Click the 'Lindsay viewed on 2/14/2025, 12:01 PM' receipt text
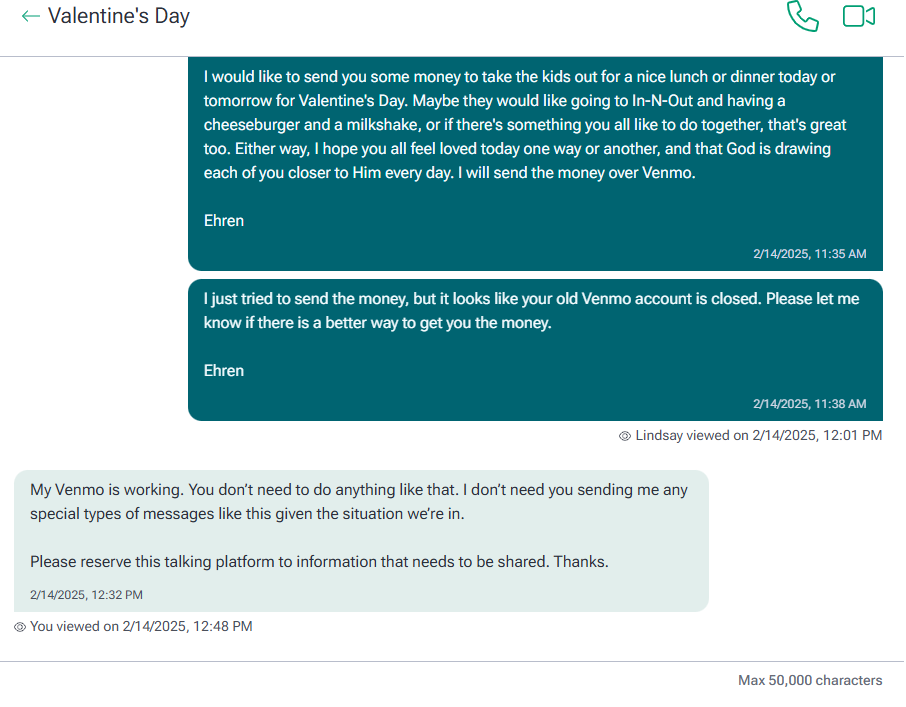The image size is (906, 707). (x=758, y=436)
